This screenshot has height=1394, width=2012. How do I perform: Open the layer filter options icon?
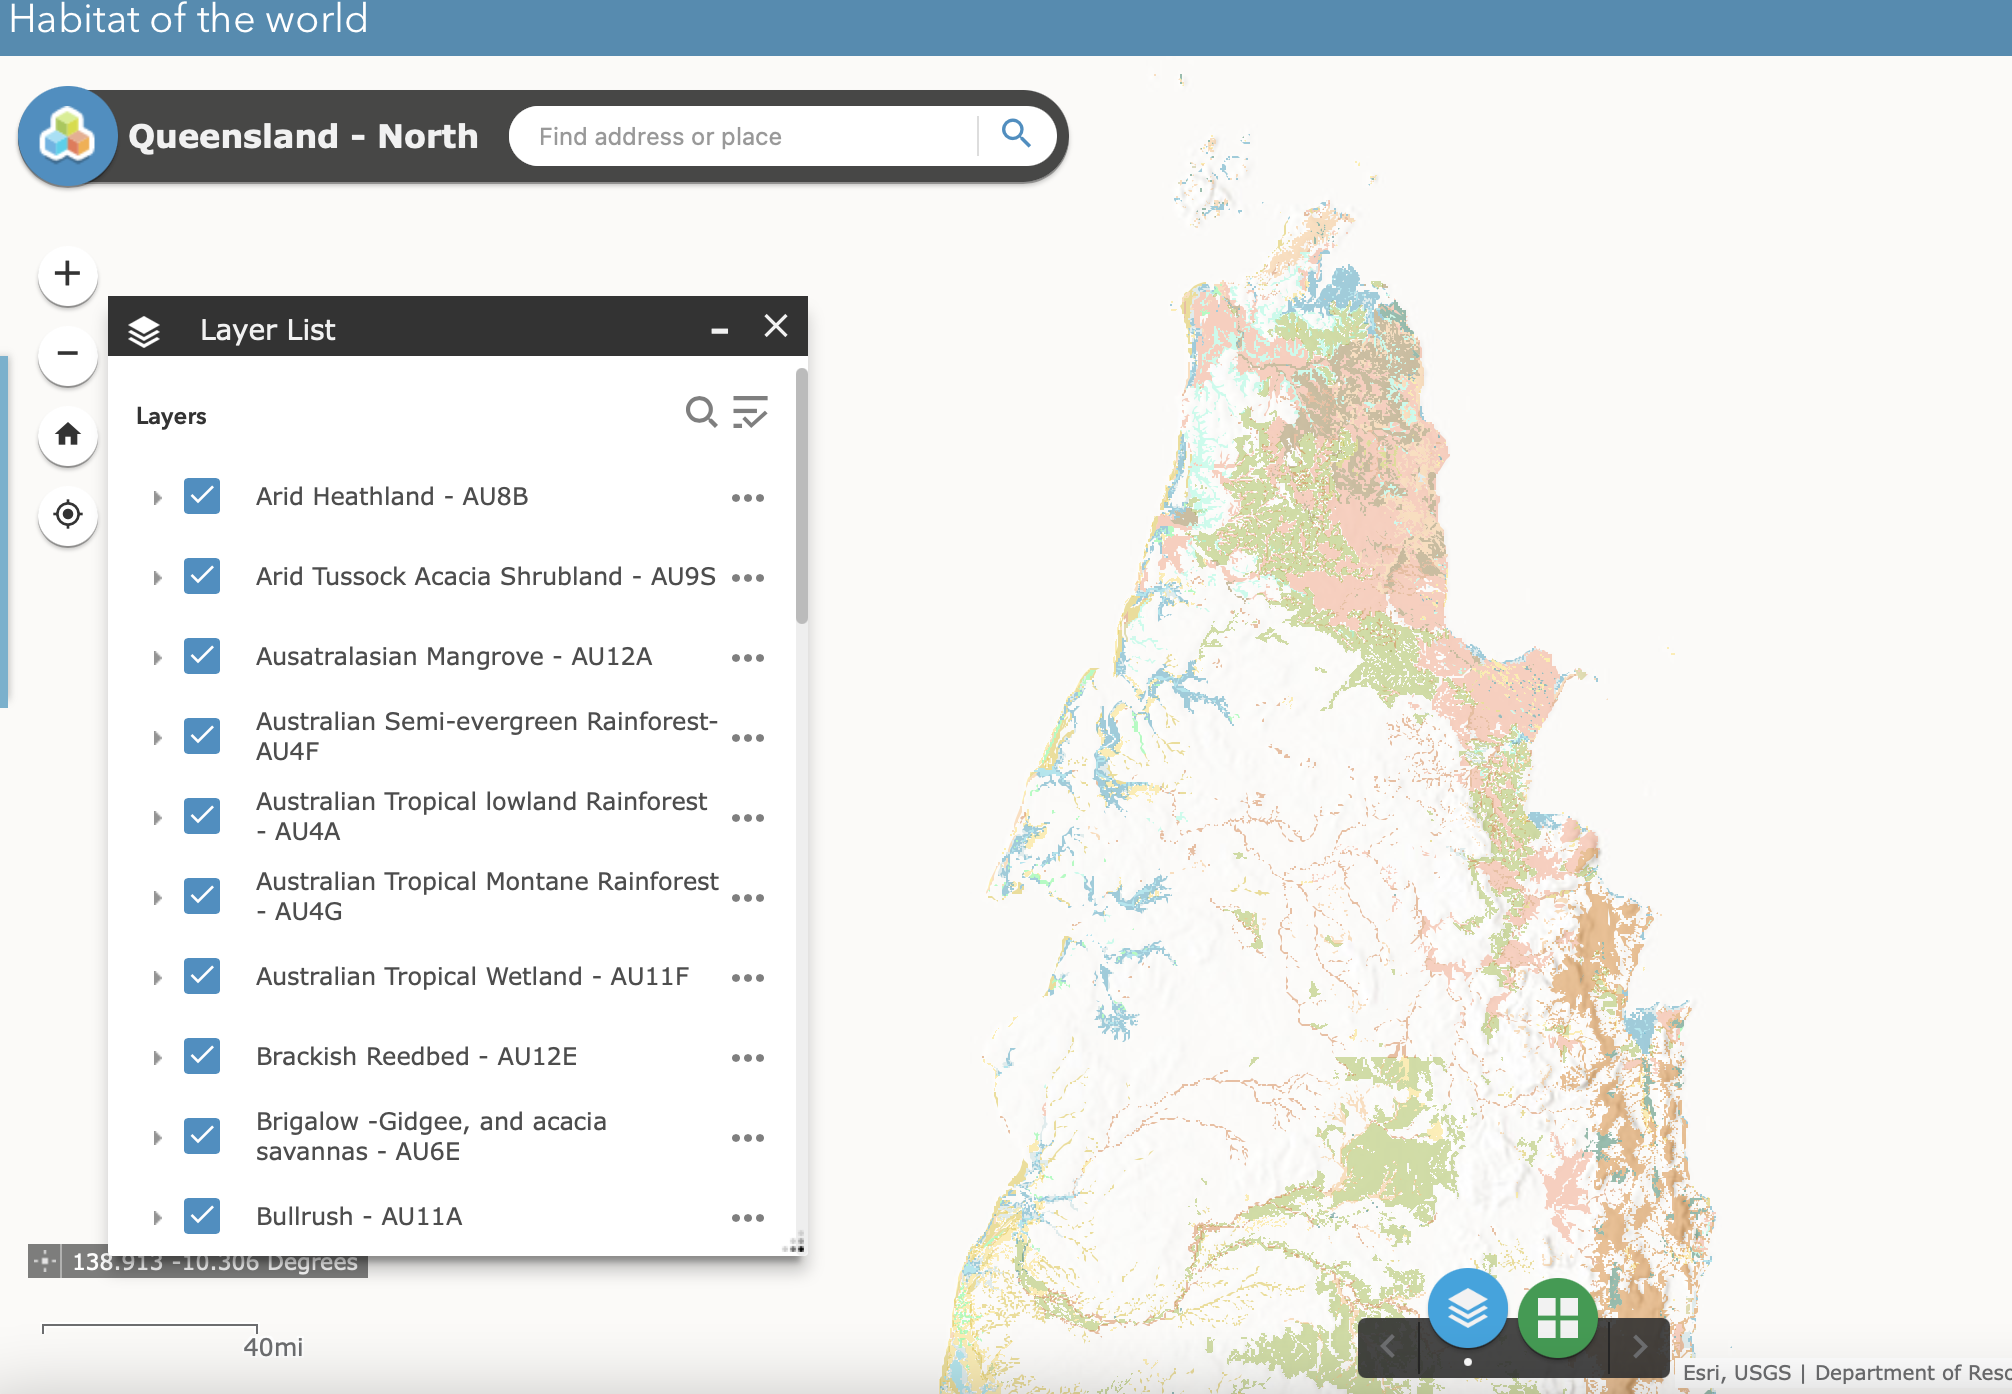(x=750, y=412)
